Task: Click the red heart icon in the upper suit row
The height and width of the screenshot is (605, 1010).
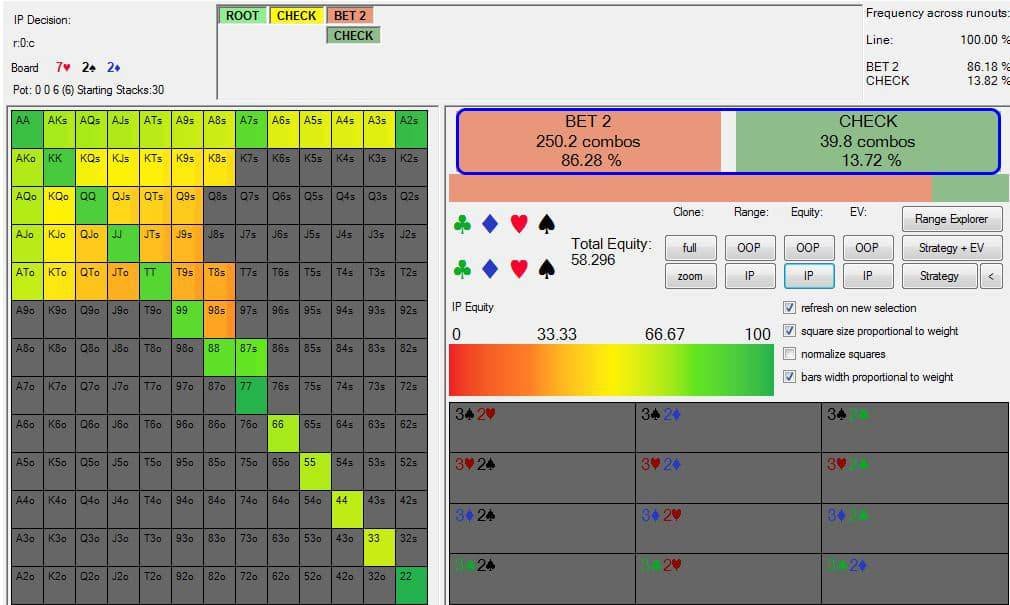Action: pos(518,224)
